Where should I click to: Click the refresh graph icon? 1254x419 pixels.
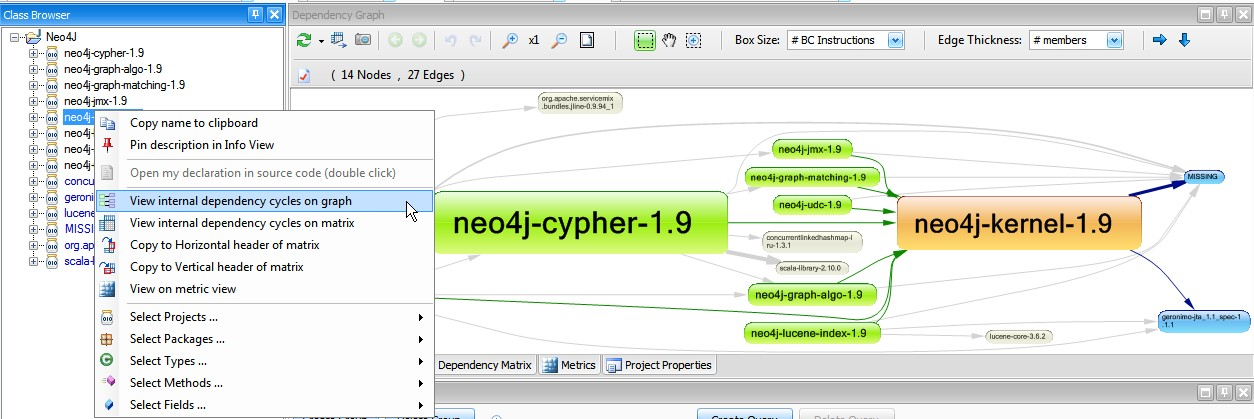pyautogui.click(x=304, y=40)
